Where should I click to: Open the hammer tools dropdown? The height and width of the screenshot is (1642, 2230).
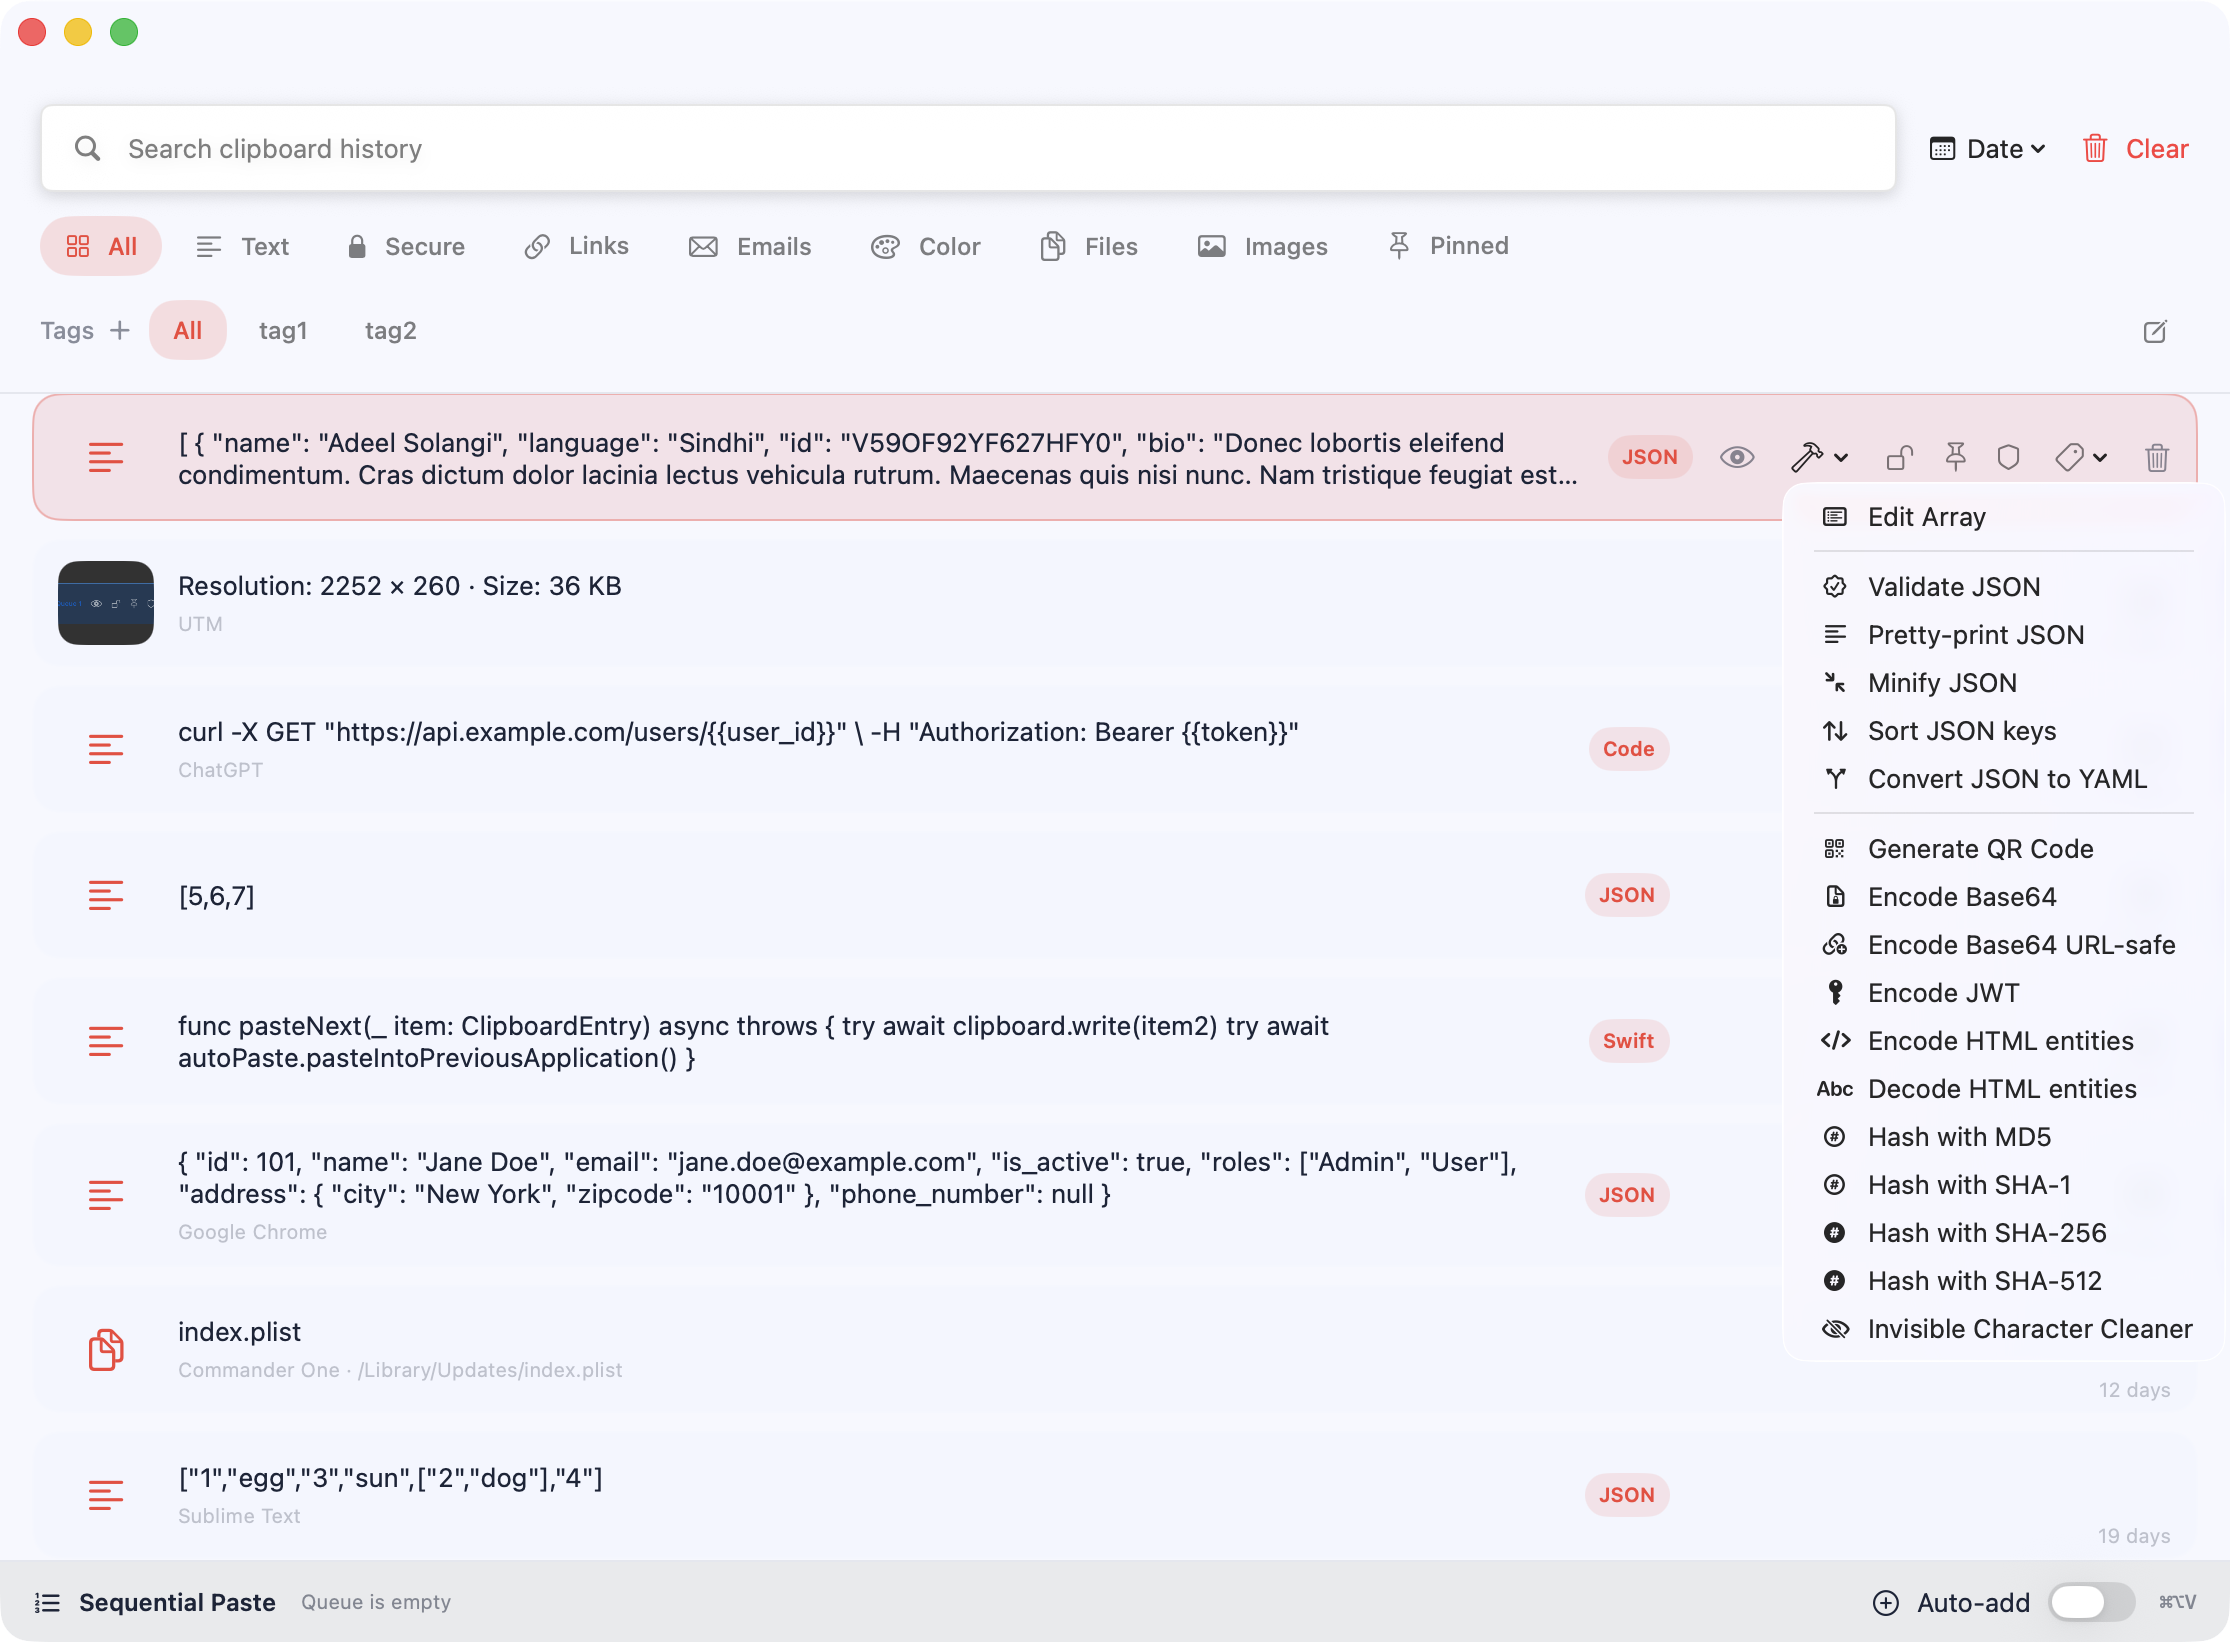[x=1818, y=457]
